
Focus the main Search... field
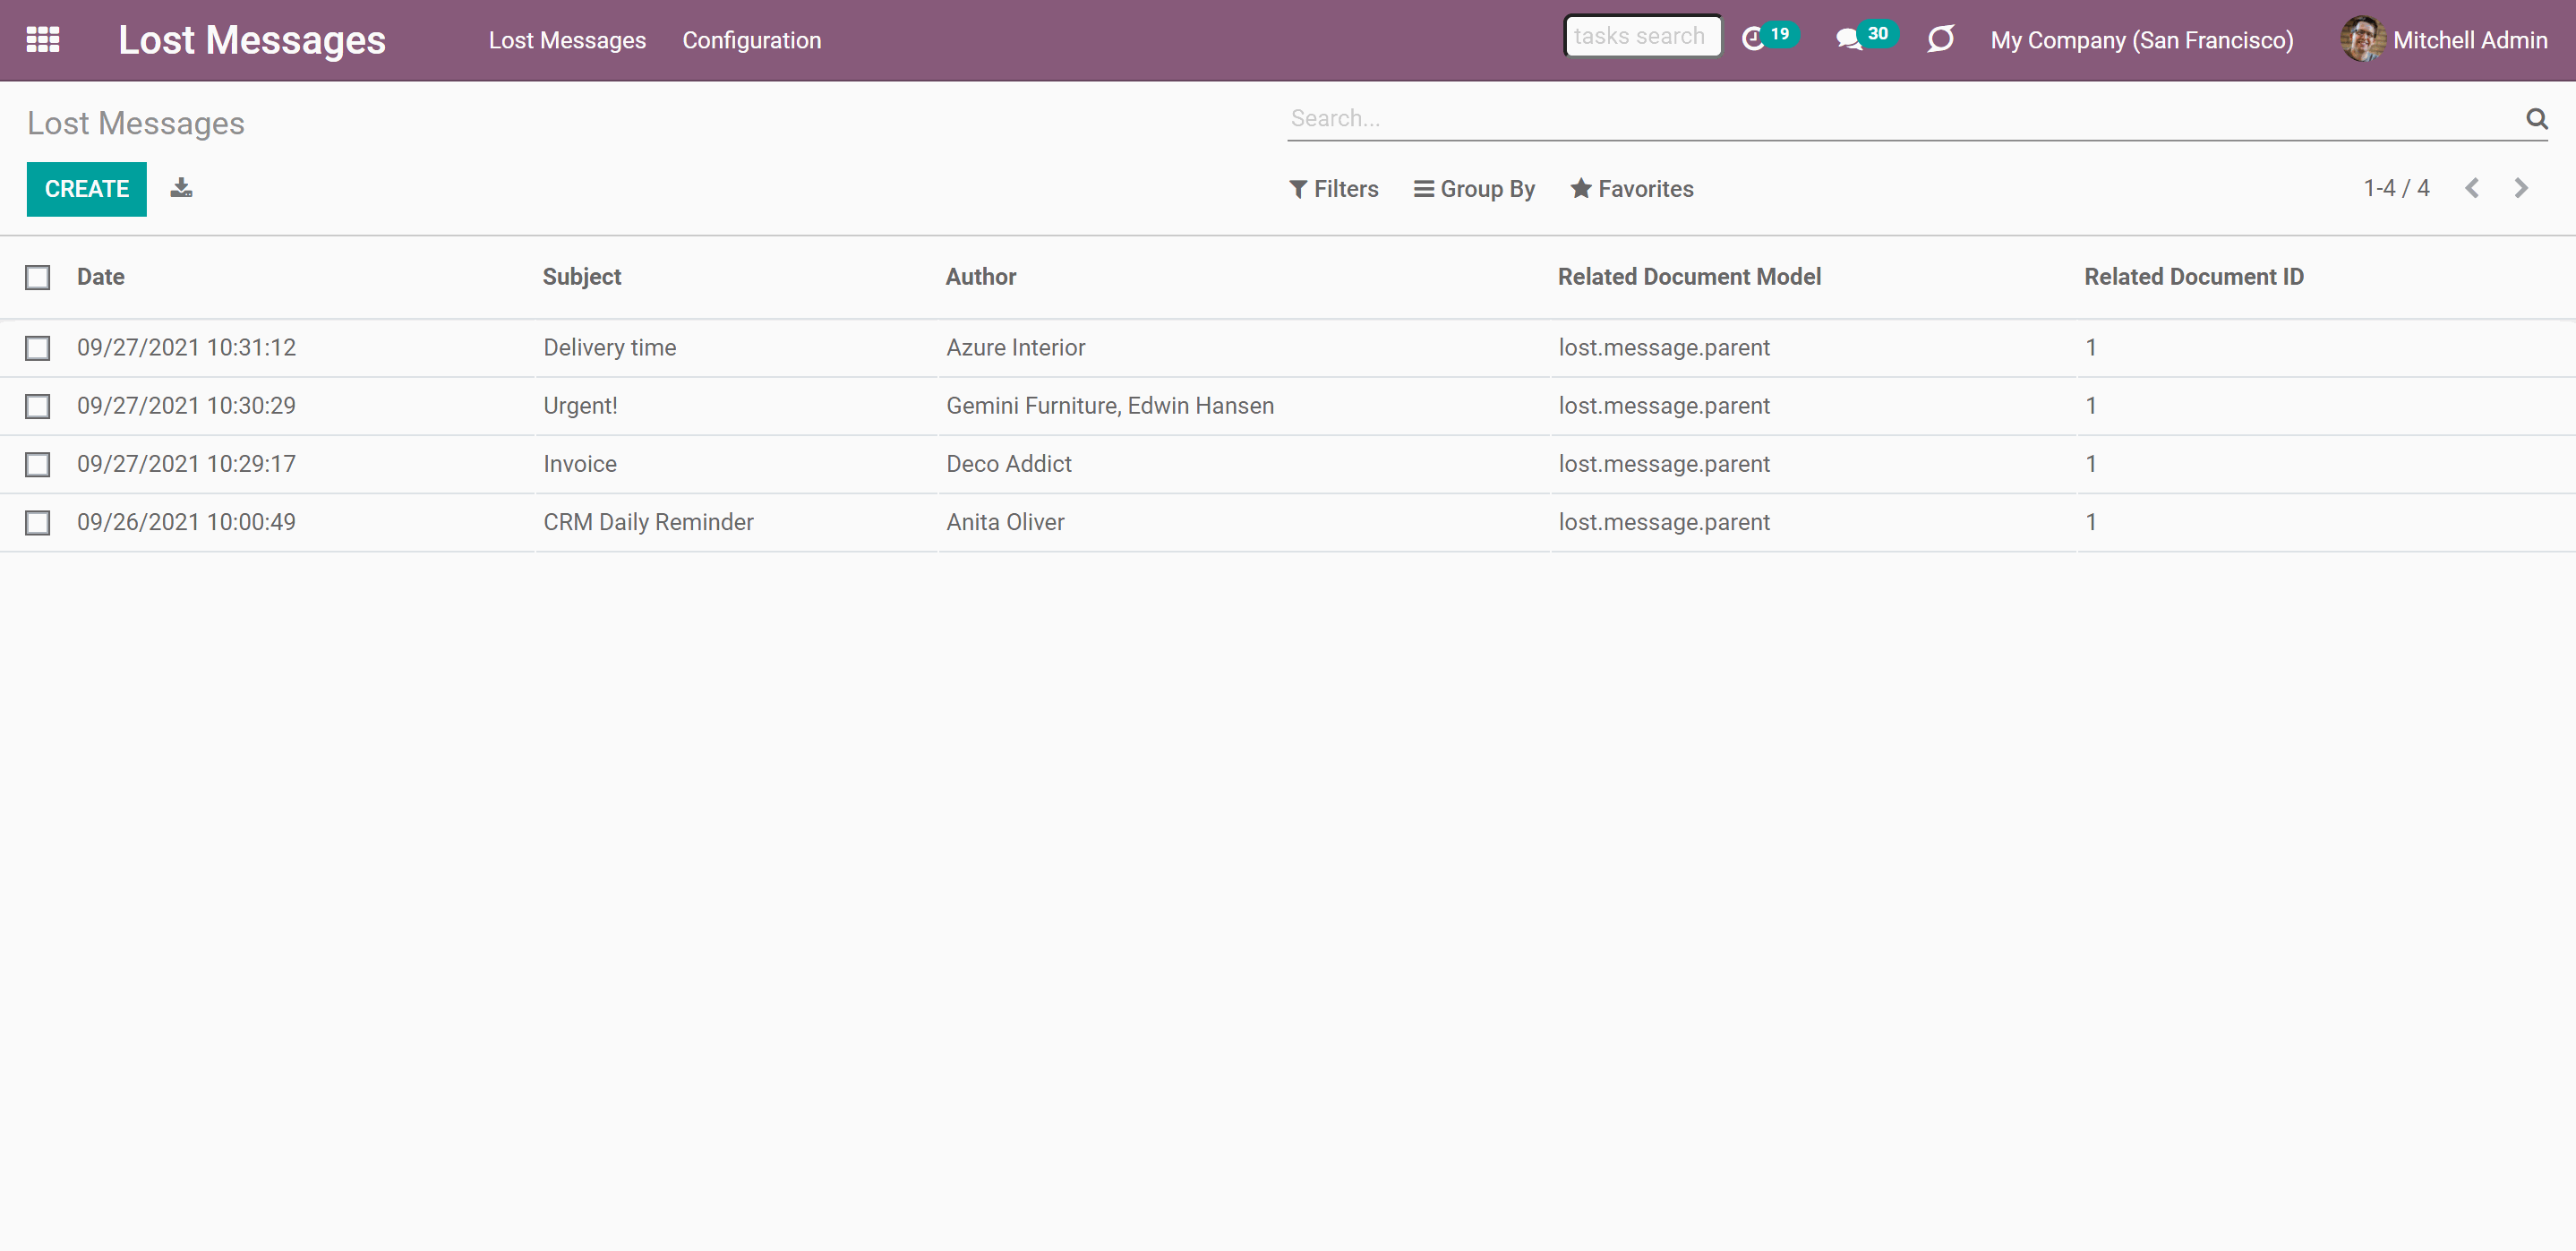pyautogui.click(x=1905, y=118)
